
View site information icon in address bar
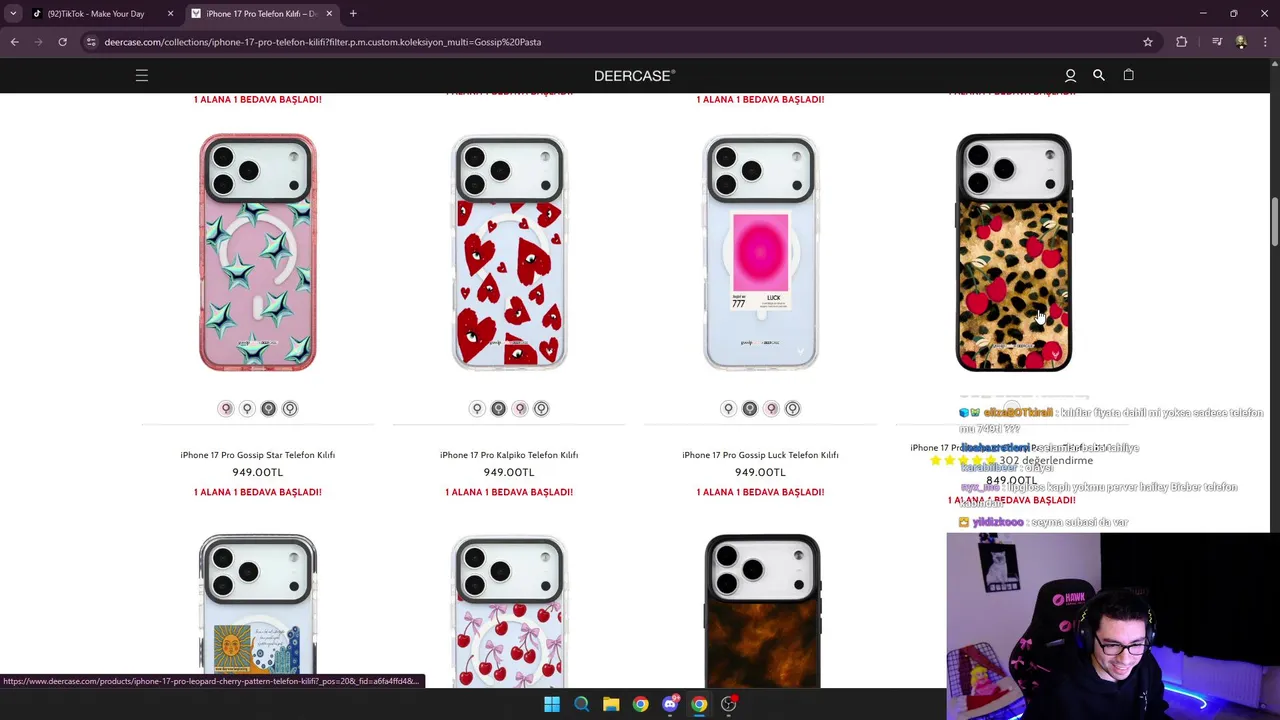tap(91, 42)
